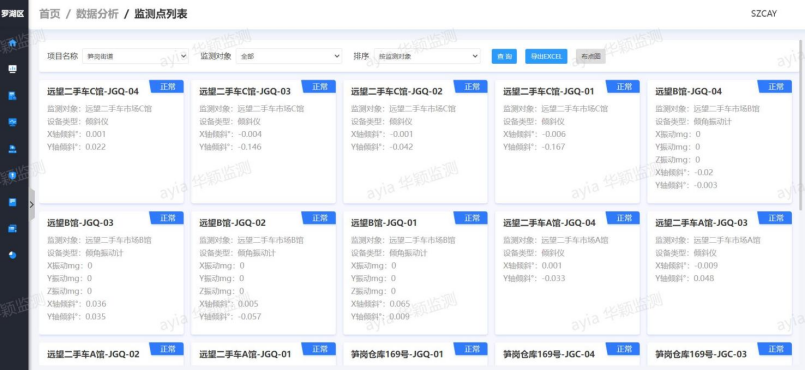Click Y轴倾斜 value -0.033 on A馆-JGQ-04
The image size is (805, 370).
coord(553,279)
